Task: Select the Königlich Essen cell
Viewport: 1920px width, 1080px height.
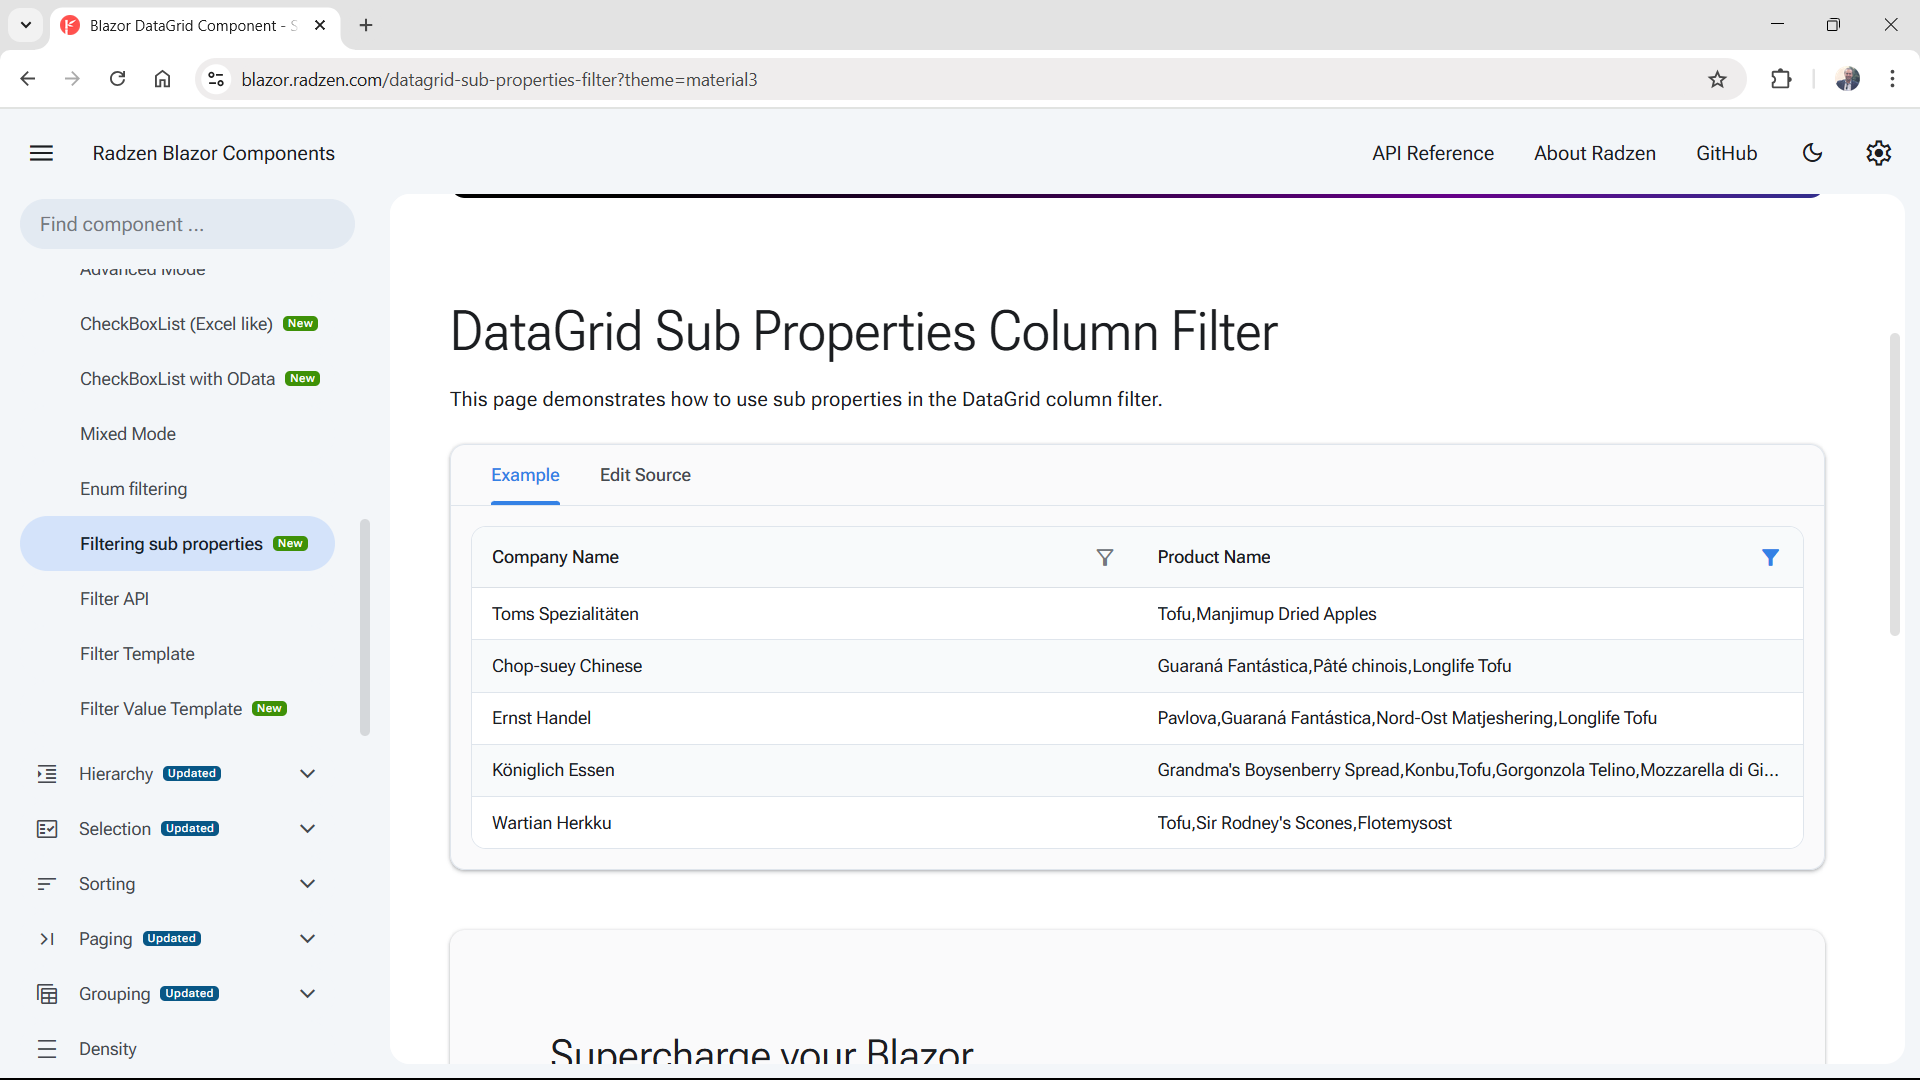Action: (804, 770)
